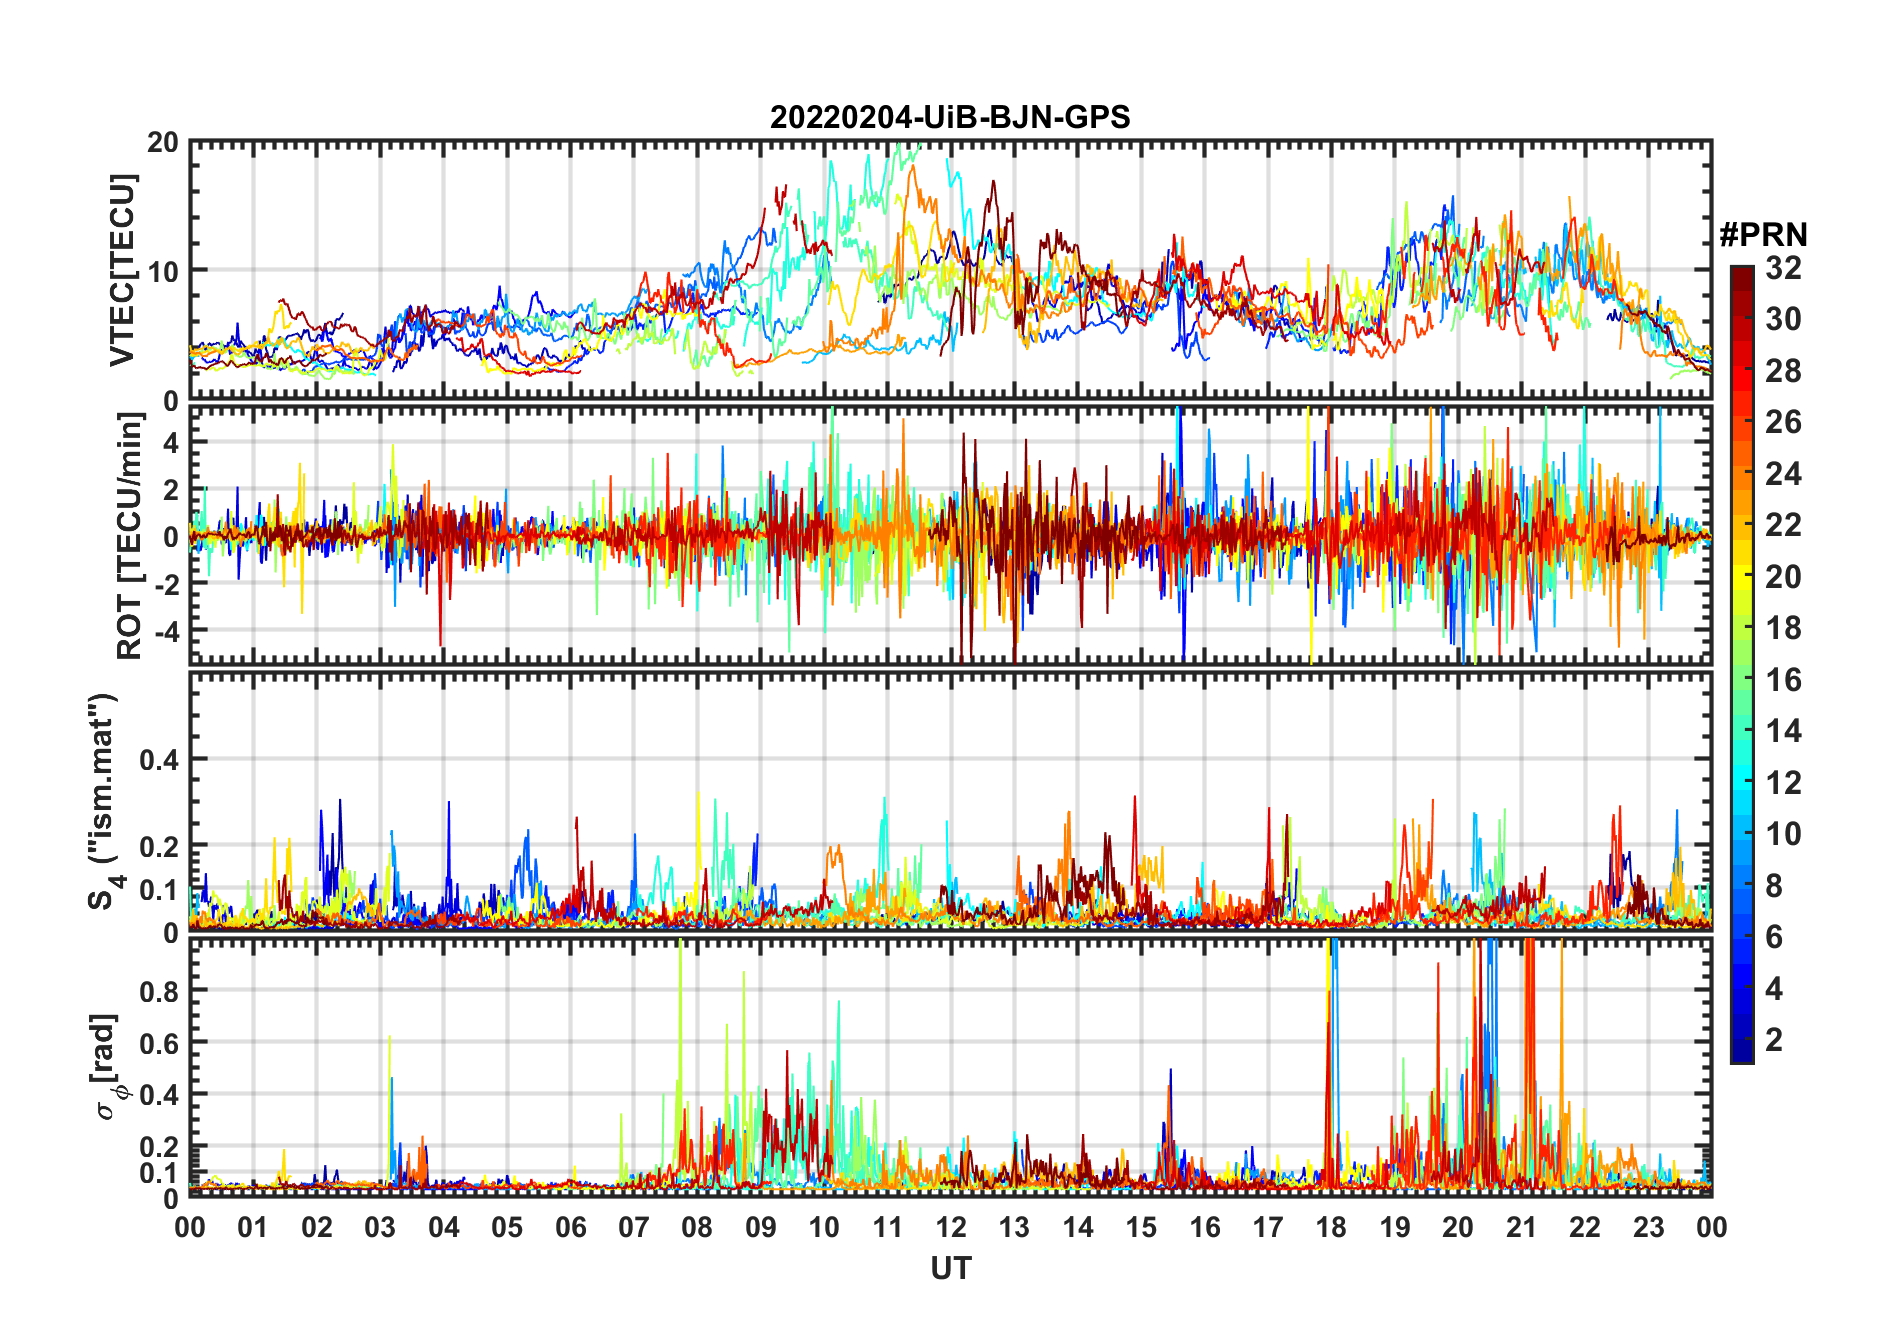Click the PRN colorbar gradient strip
Image resolution: width=1902 pixels, height=1330 pixels.
pos(1742,664)
